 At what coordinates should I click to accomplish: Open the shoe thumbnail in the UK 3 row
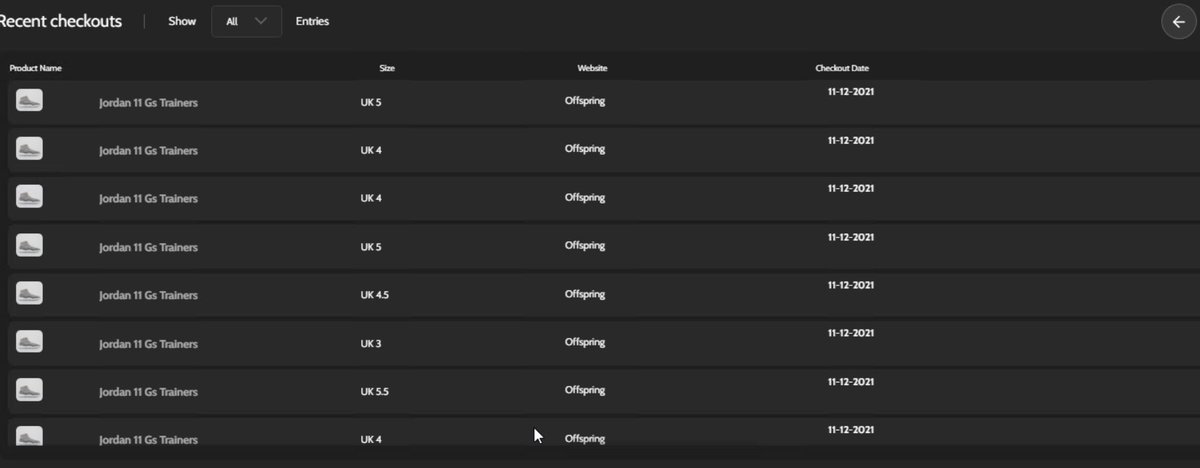coord(29,342)
